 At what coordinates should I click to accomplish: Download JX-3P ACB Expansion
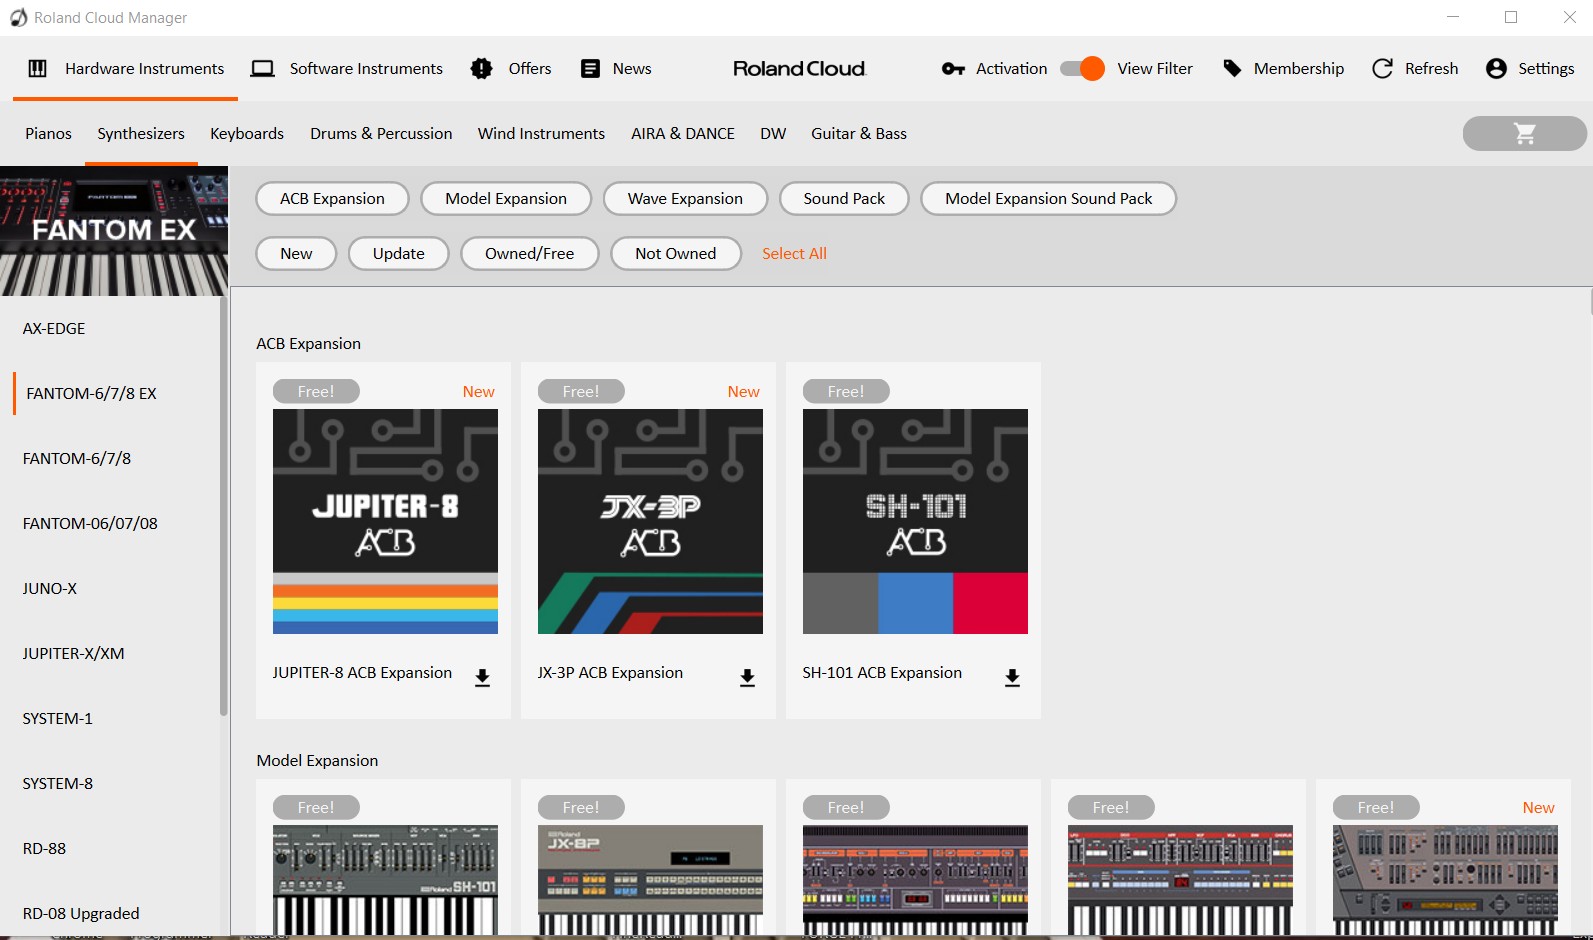(x=747, y=678)
